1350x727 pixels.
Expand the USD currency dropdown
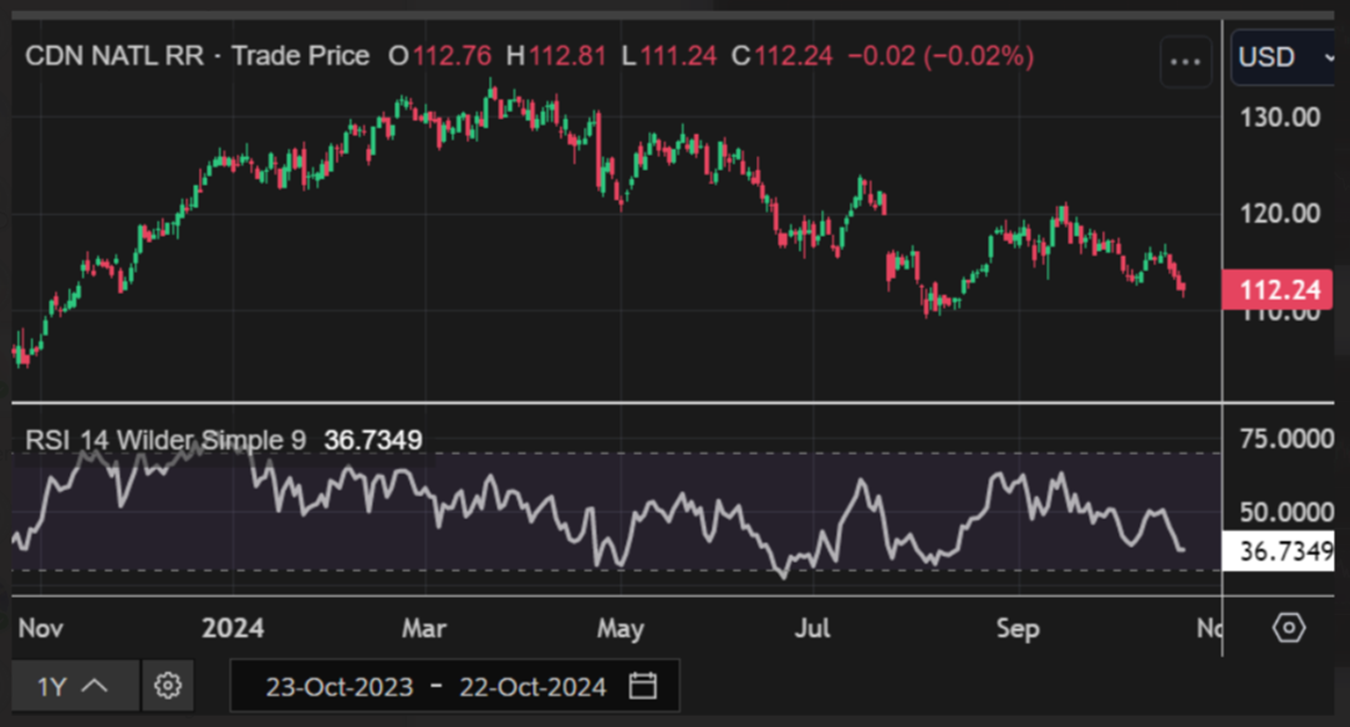tap(1284, 57)
